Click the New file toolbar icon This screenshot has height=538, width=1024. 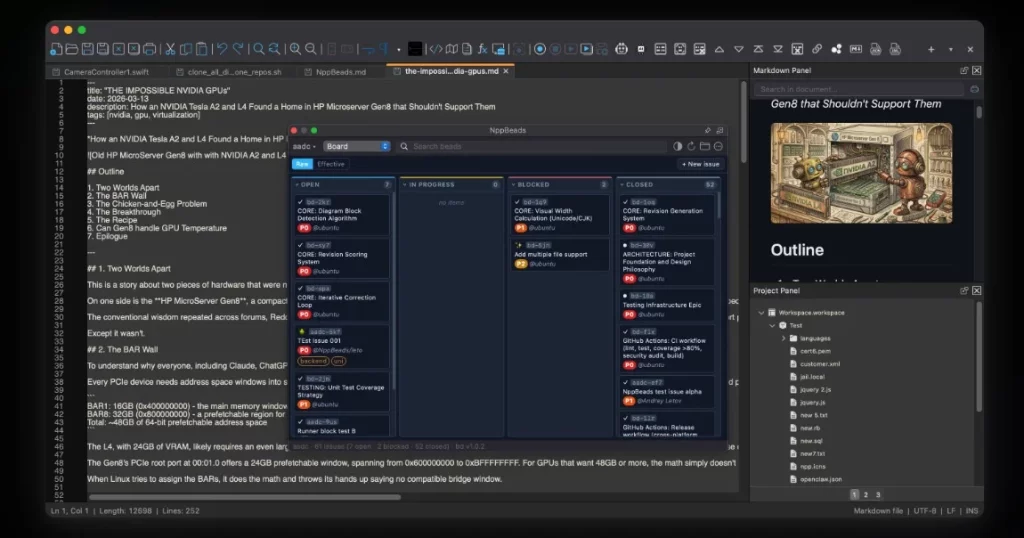(x=56, y=49)
